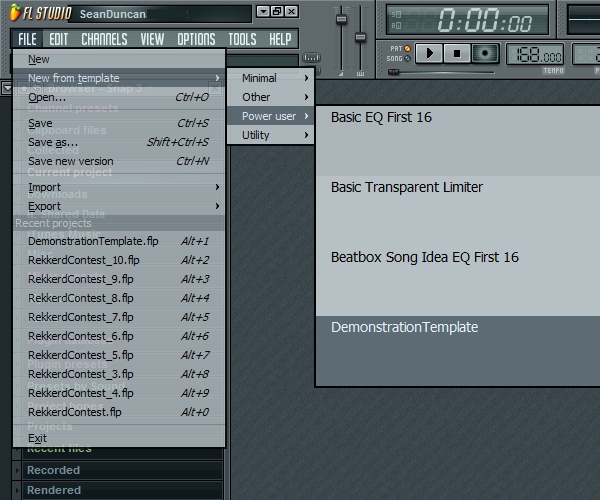
Task: Open recent project RekkerdContest_5.flp
Action: (119, 355)
